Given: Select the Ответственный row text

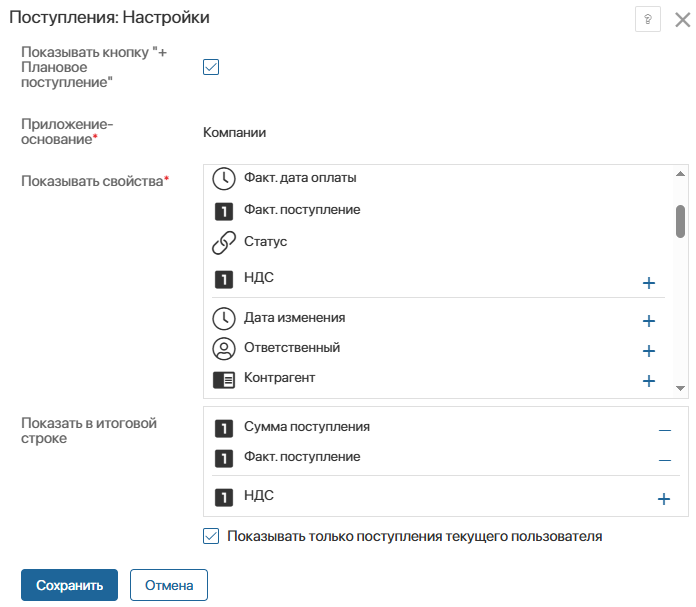Looking at the screenshot, I should [292, 347].
